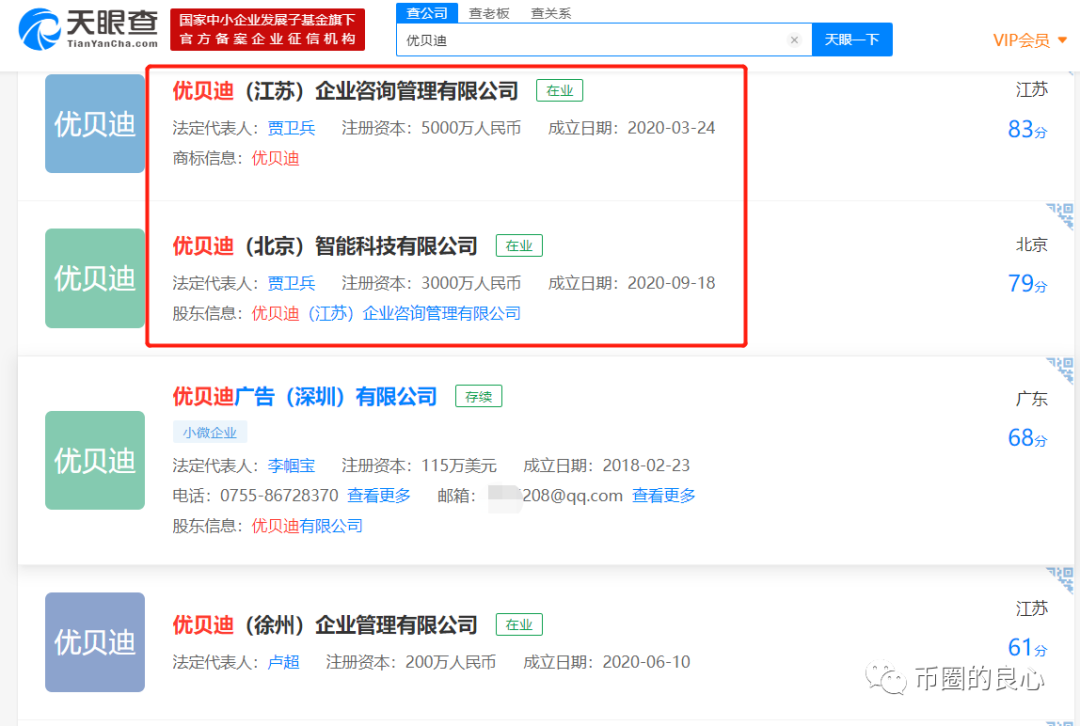Open the 61分 score
The height and width of the screenshot is (726, 1080).
1027,647
